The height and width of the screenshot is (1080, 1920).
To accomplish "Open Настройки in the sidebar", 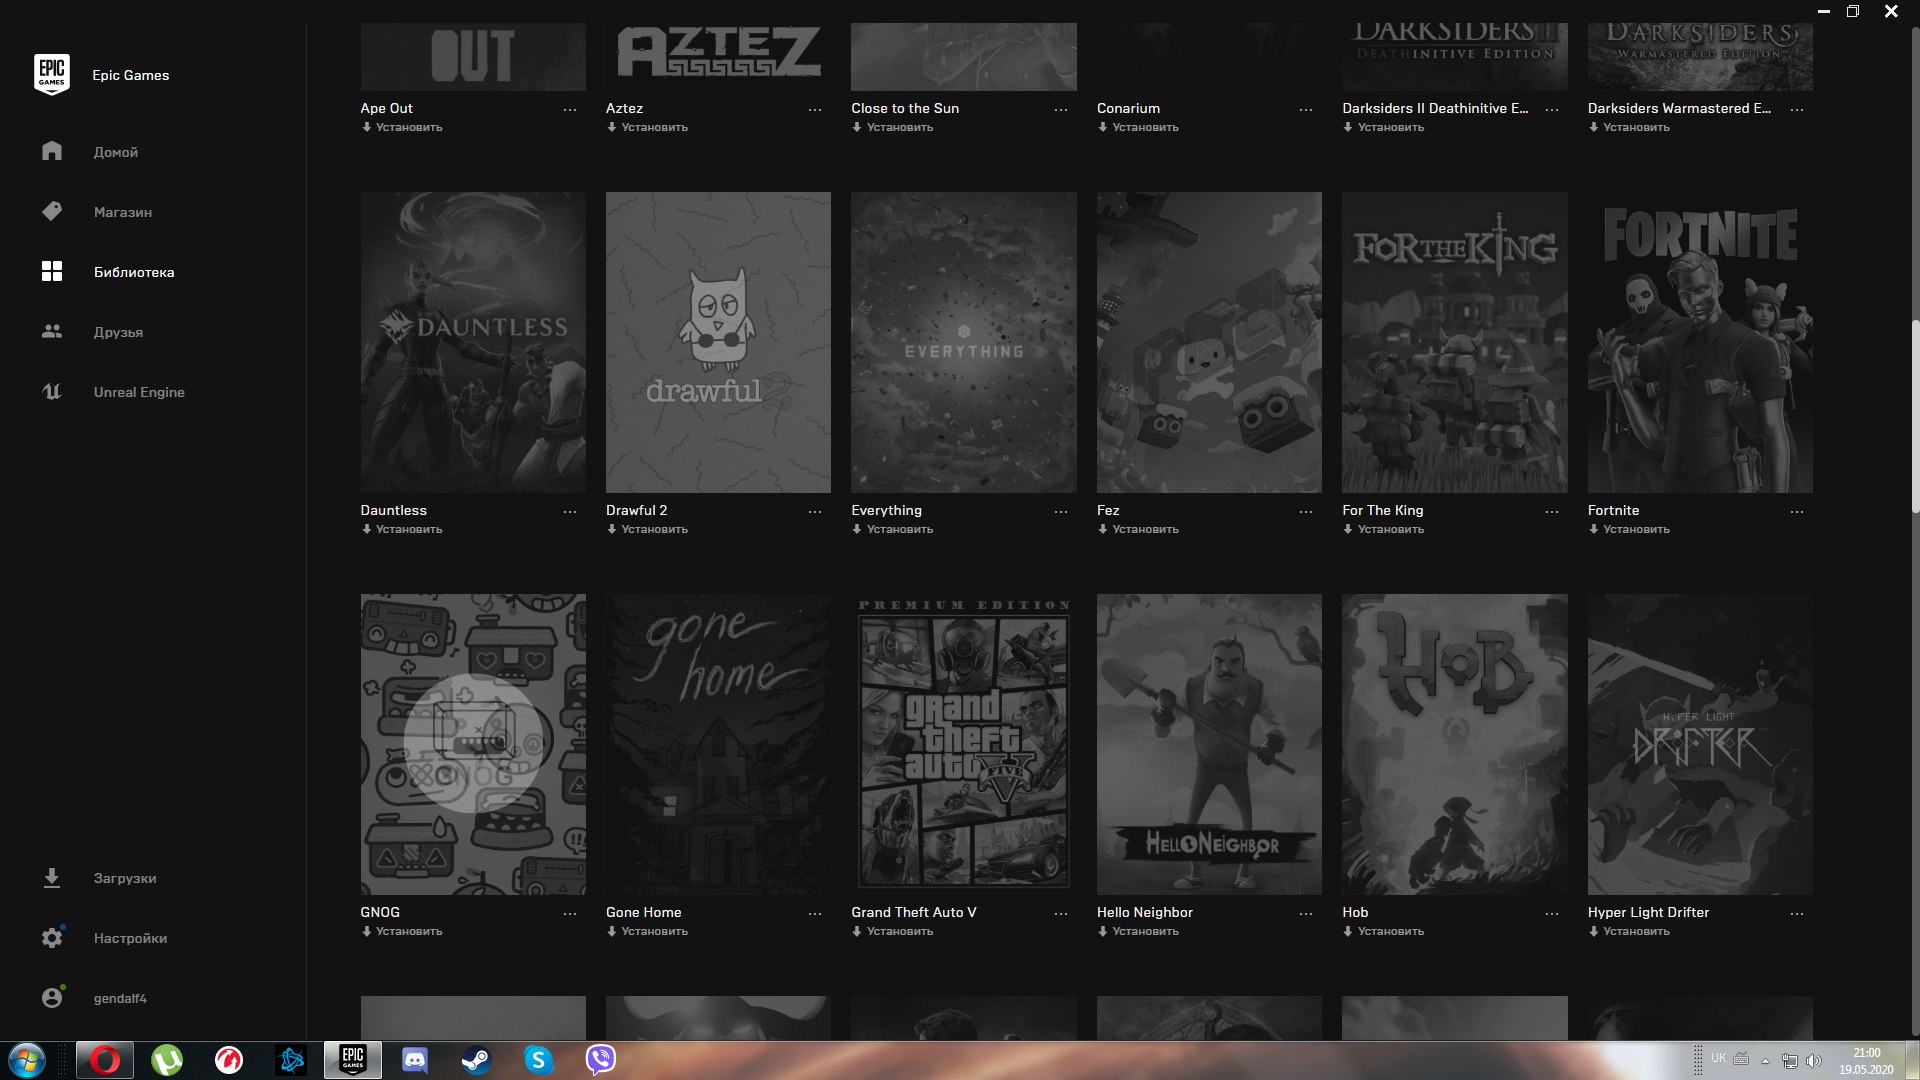I will pyautogui.click(x=130, y=938).
